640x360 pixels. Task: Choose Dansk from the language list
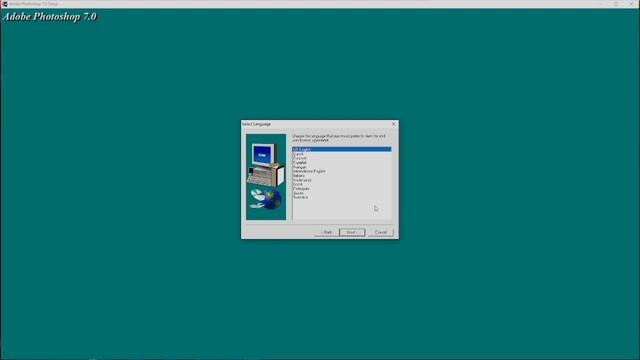point(298,154)
